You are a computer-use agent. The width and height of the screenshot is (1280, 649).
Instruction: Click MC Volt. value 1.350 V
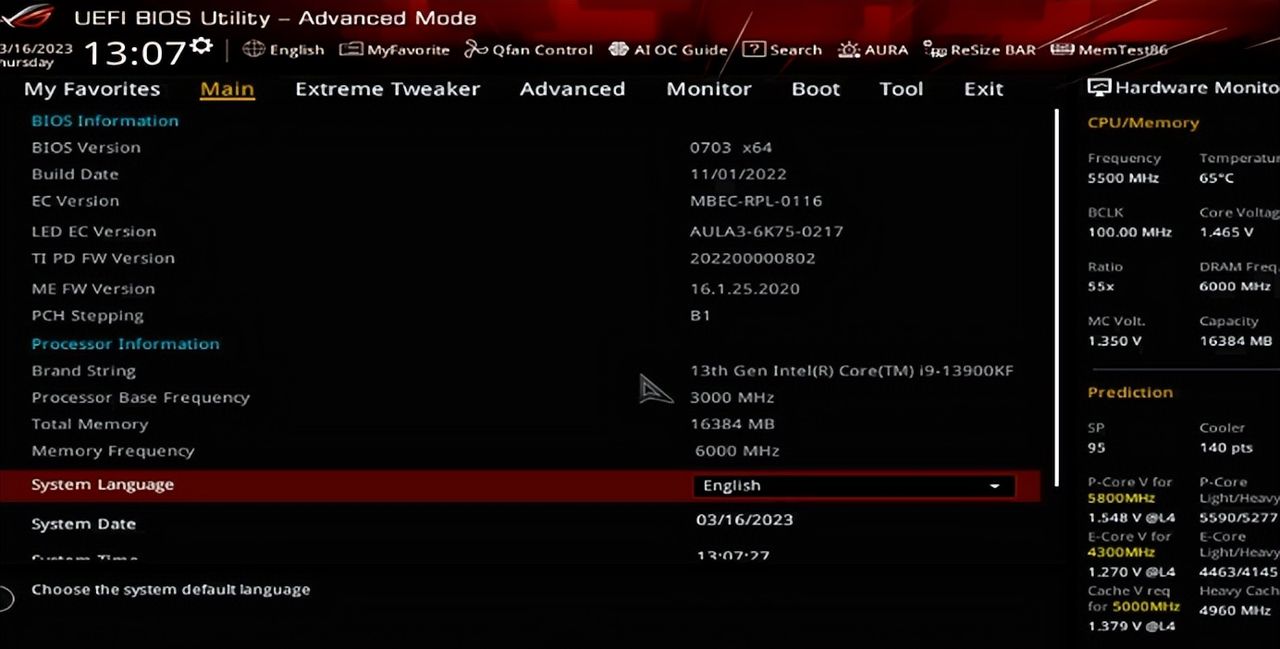pyautogui.click(x=1115, y=341)
